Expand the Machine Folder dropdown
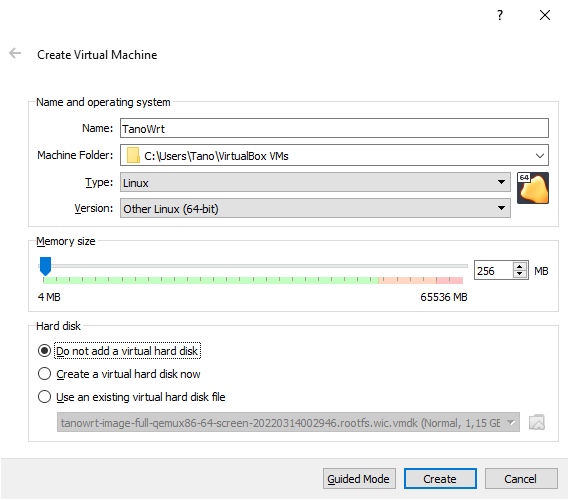Screen dimensions: 569x500 tap(540, 156)
